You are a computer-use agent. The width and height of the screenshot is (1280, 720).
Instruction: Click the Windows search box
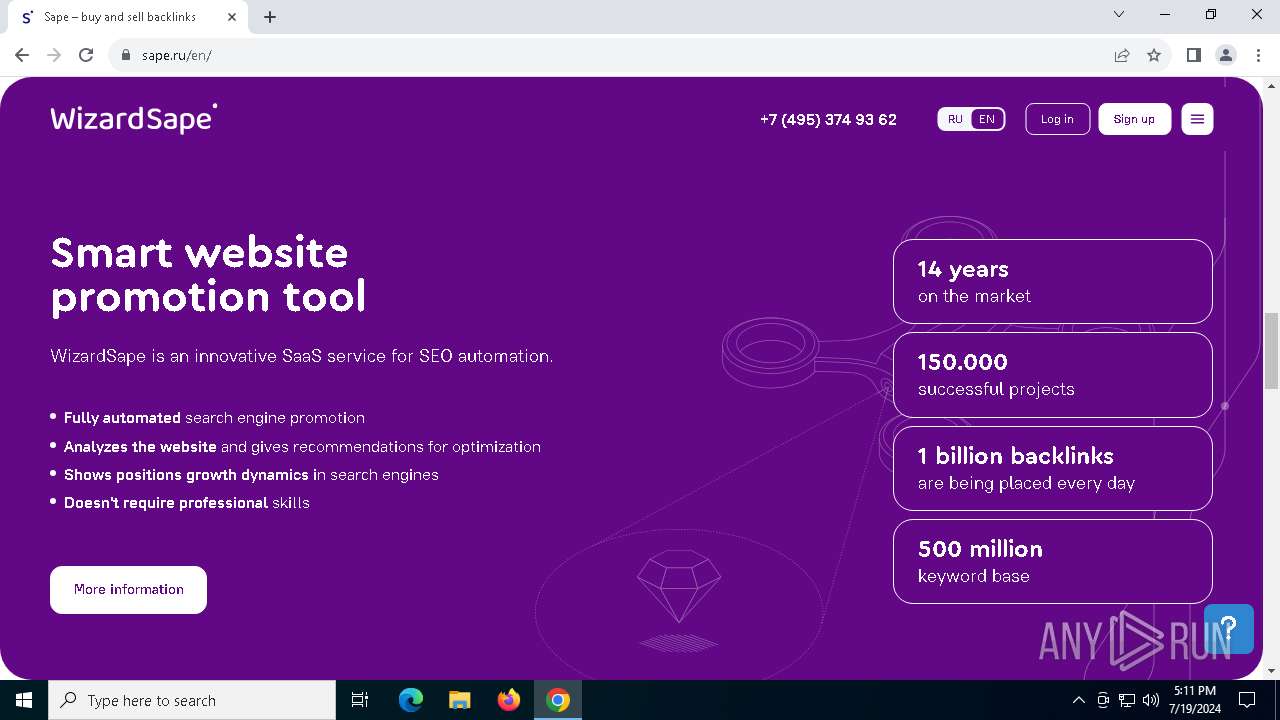pyautogui.click(x=192, y=700)
